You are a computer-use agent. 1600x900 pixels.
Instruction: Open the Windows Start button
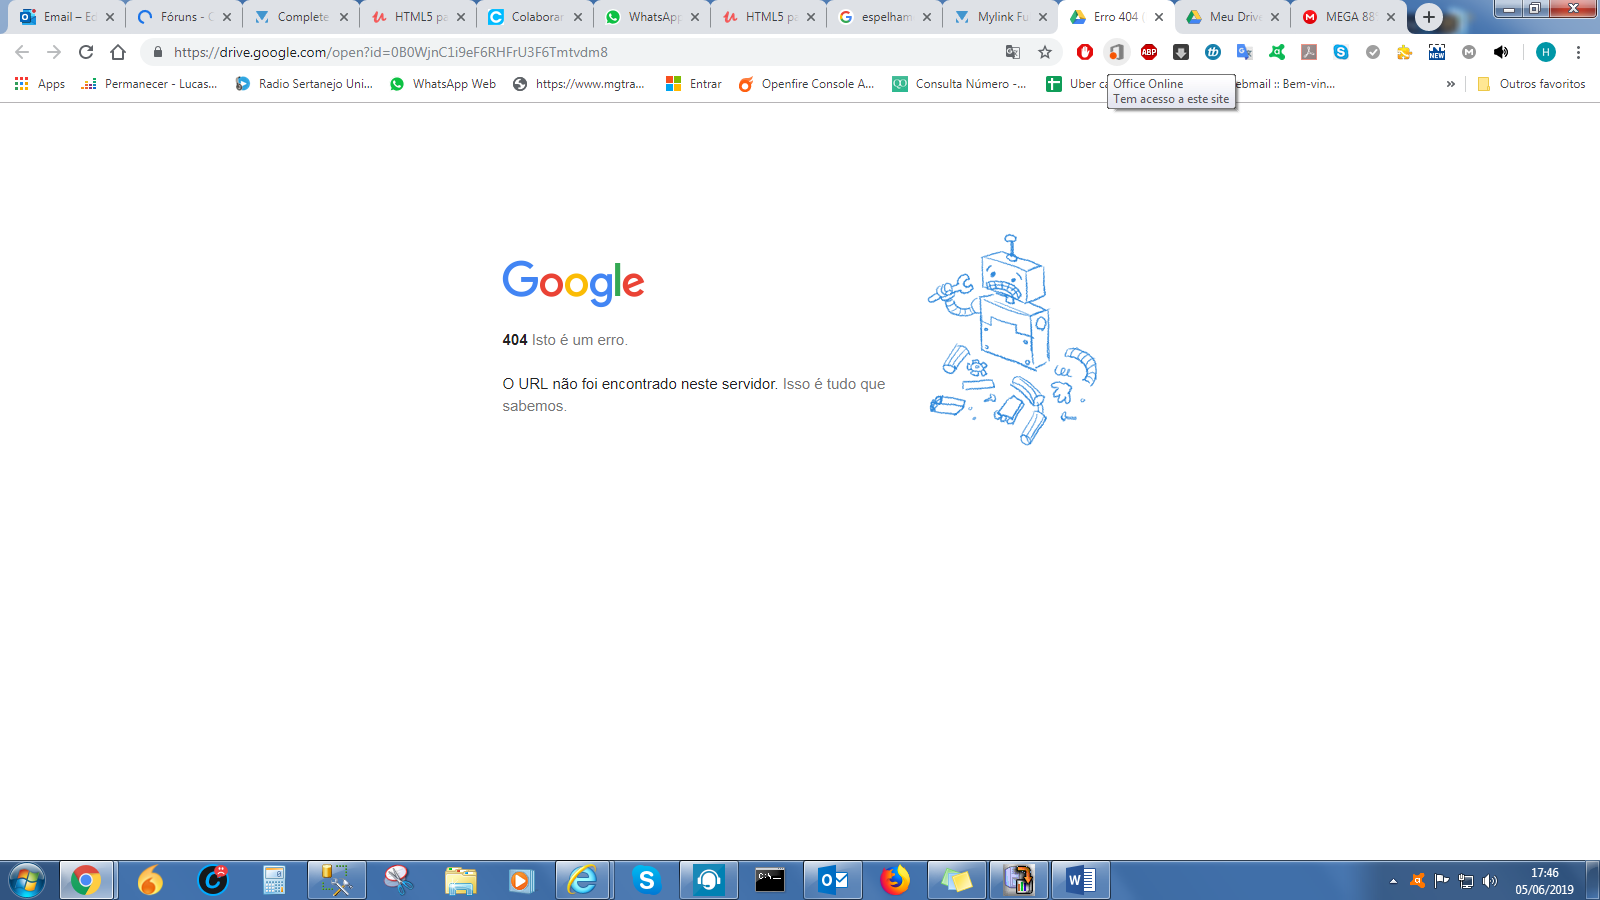(x=27, y=880)
